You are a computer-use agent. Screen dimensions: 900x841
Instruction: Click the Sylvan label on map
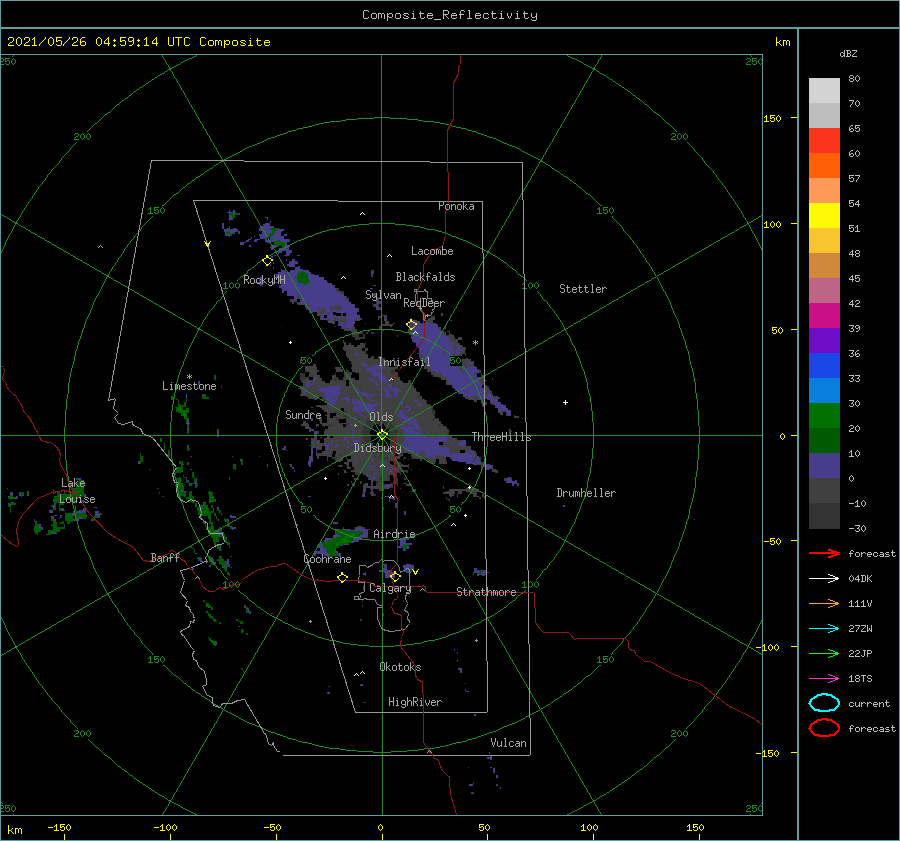(x=383, y=295)
